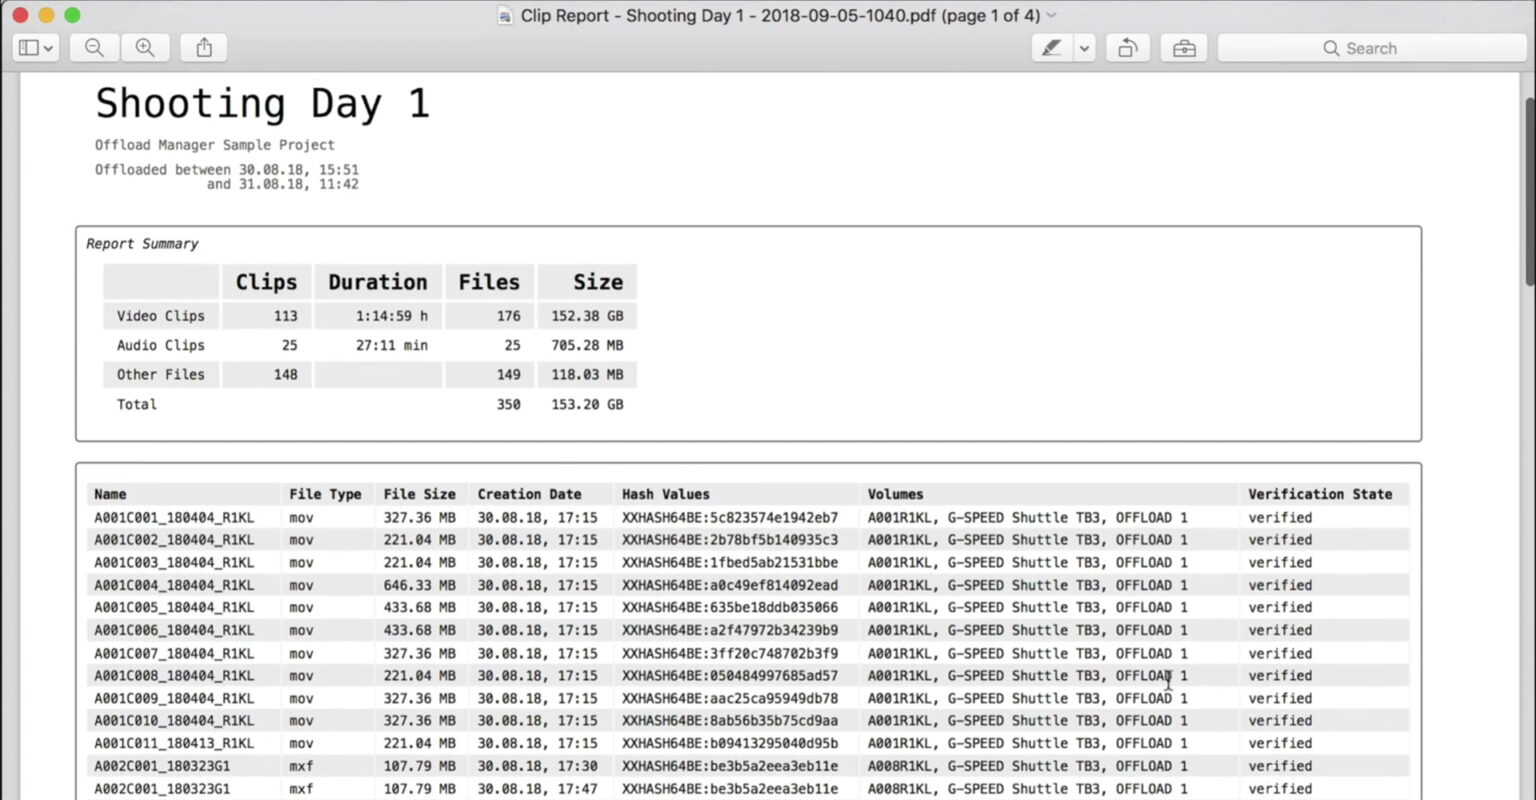This screenshot has width=1536, height=800.
Task: Select the '153.20 GB' total size
Action: point(587,404)
